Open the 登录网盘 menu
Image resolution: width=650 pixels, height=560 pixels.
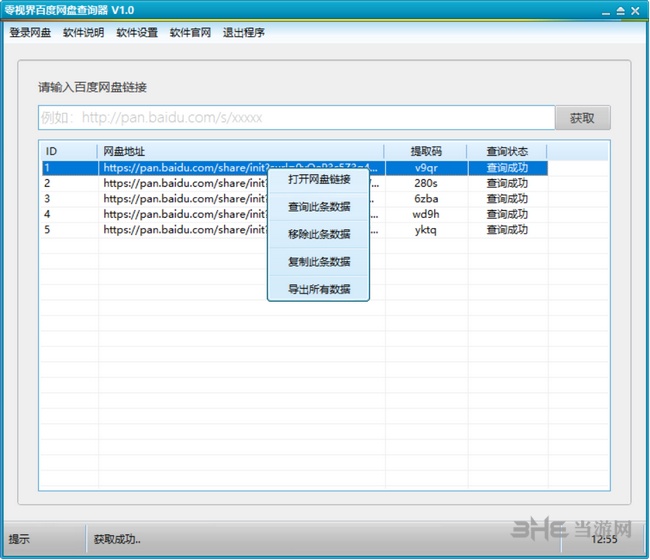click(30, 32)
